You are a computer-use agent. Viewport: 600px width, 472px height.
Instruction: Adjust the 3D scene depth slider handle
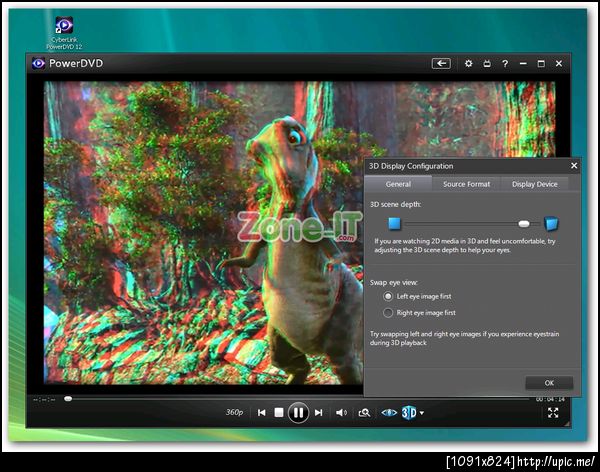524,224
